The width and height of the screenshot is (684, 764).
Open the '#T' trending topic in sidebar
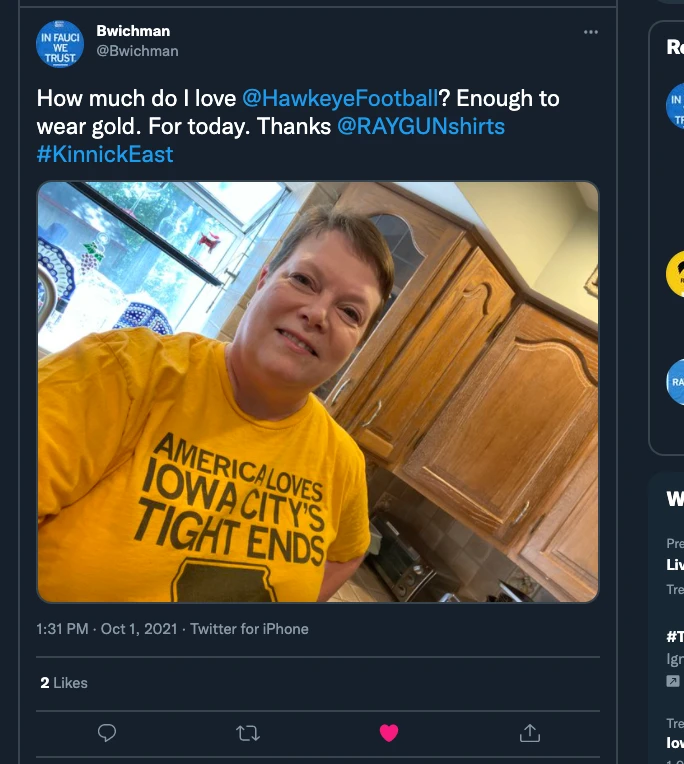(674, 636)
